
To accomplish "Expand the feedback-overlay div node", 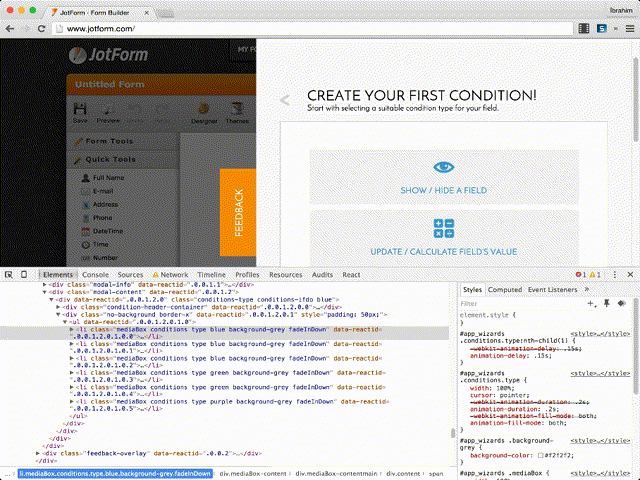I will coord(38,453).
